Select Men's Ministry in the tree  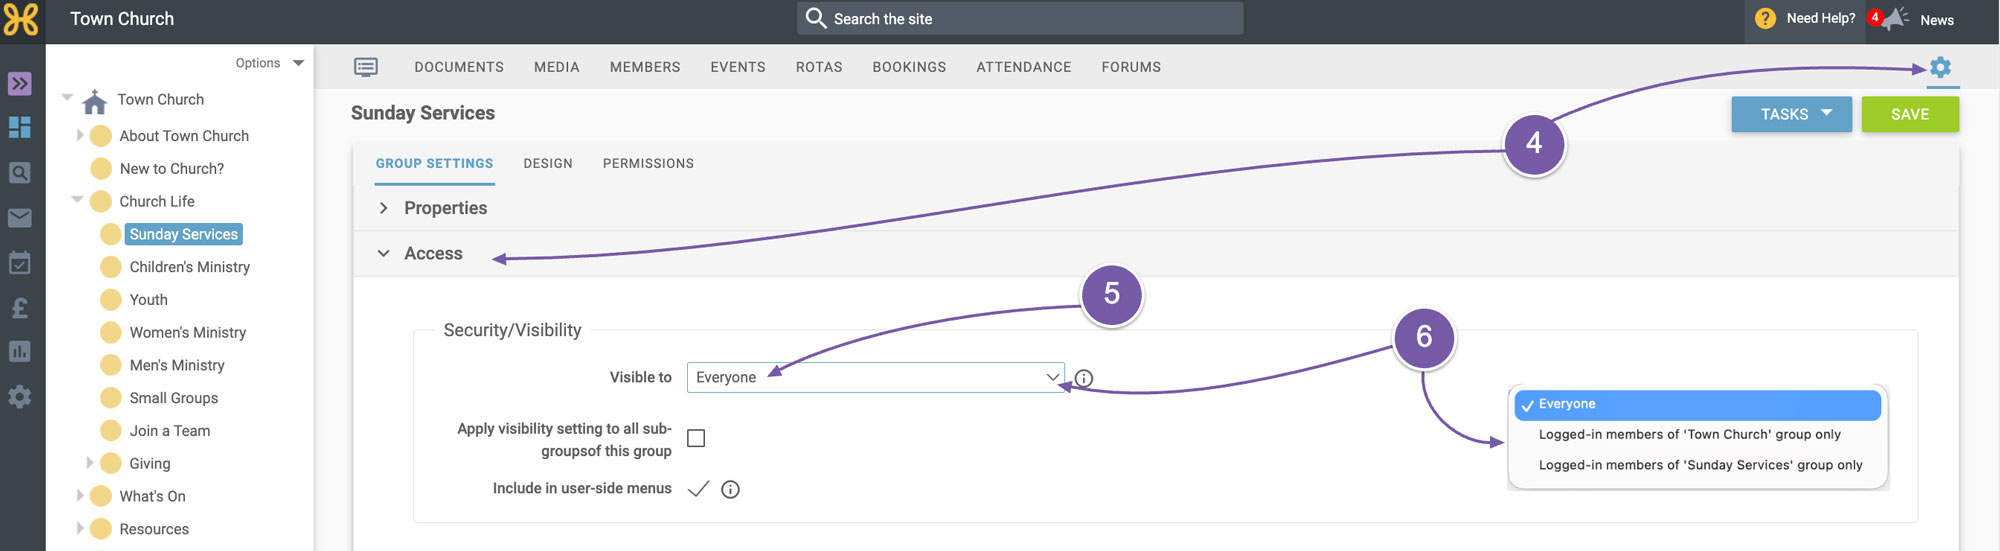177,365
